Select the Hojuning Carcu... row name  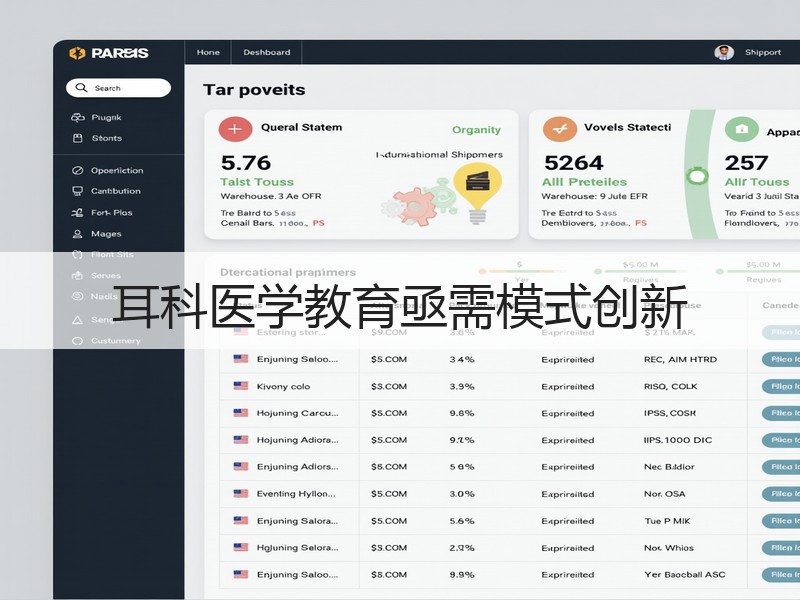click(x=297, y=413)
